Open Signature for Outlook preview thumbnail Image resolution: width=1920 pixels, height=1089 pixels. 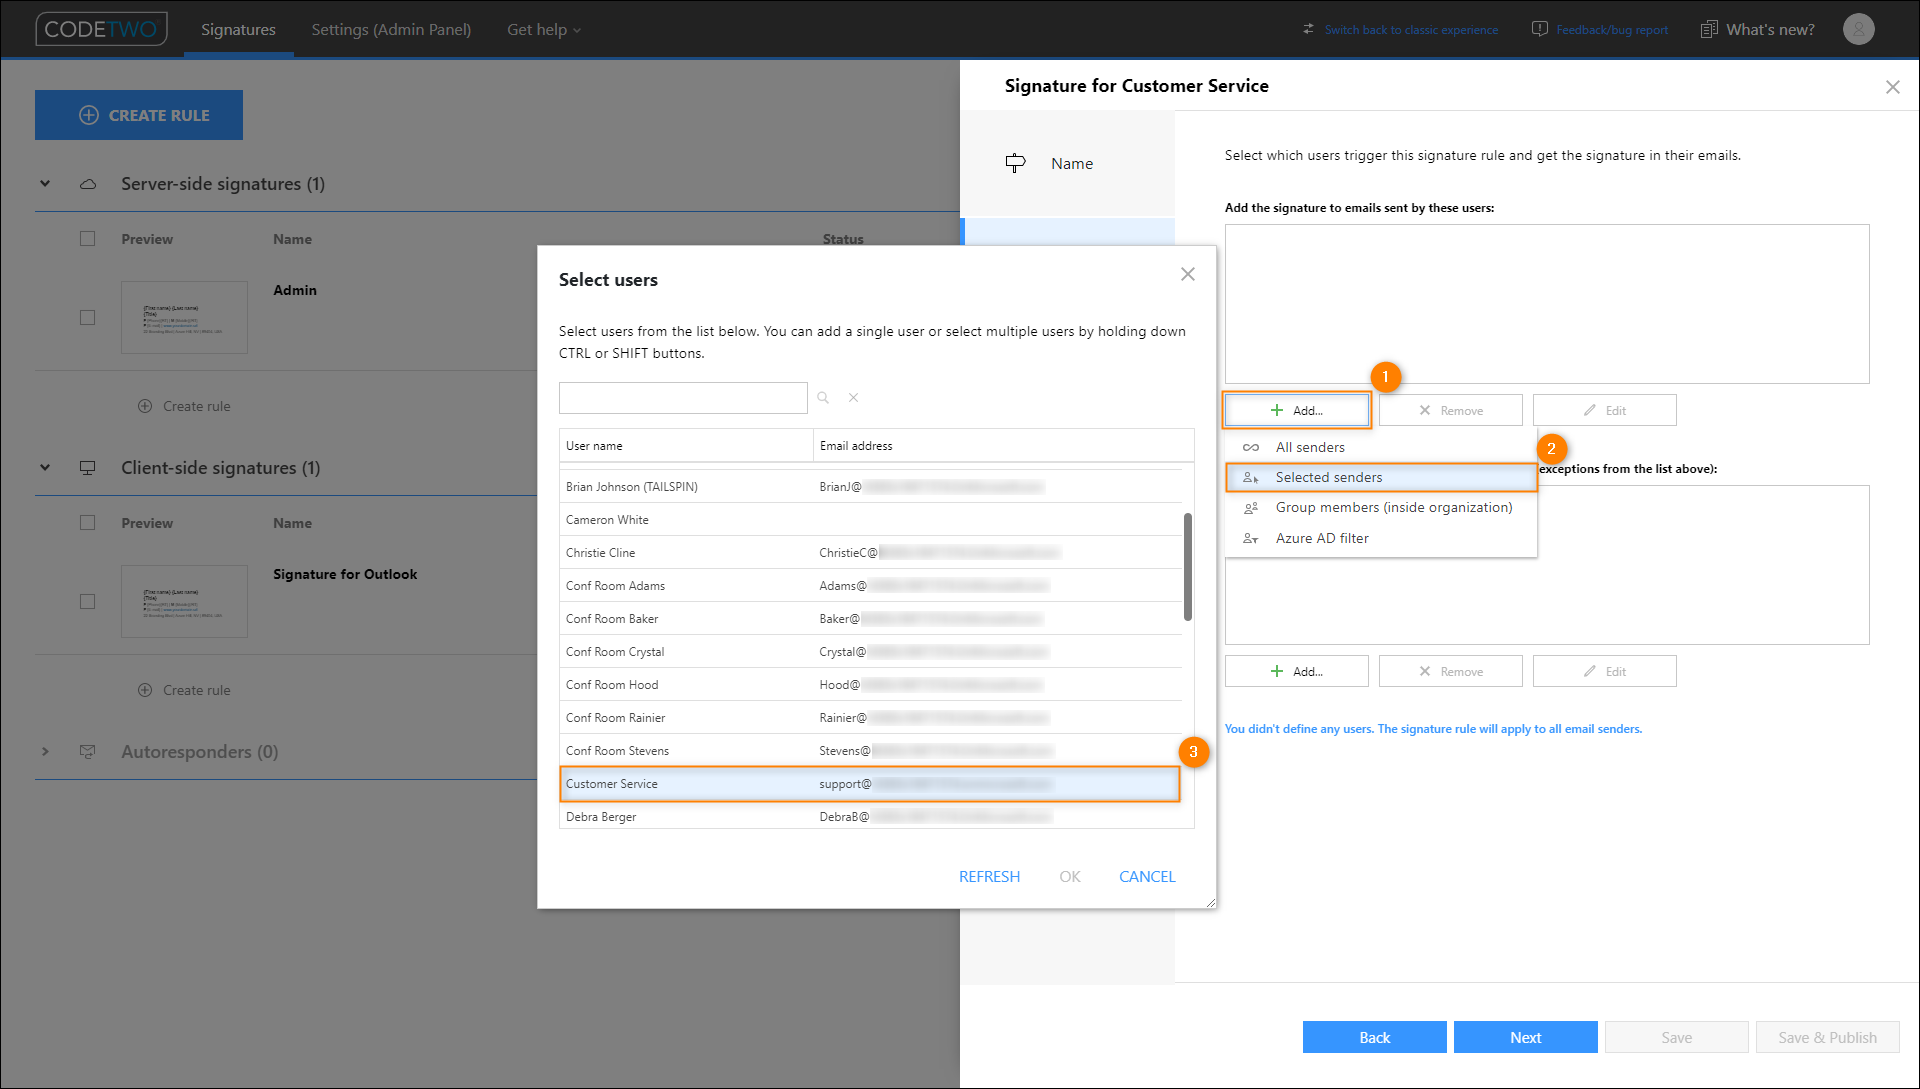coord(184,601)
